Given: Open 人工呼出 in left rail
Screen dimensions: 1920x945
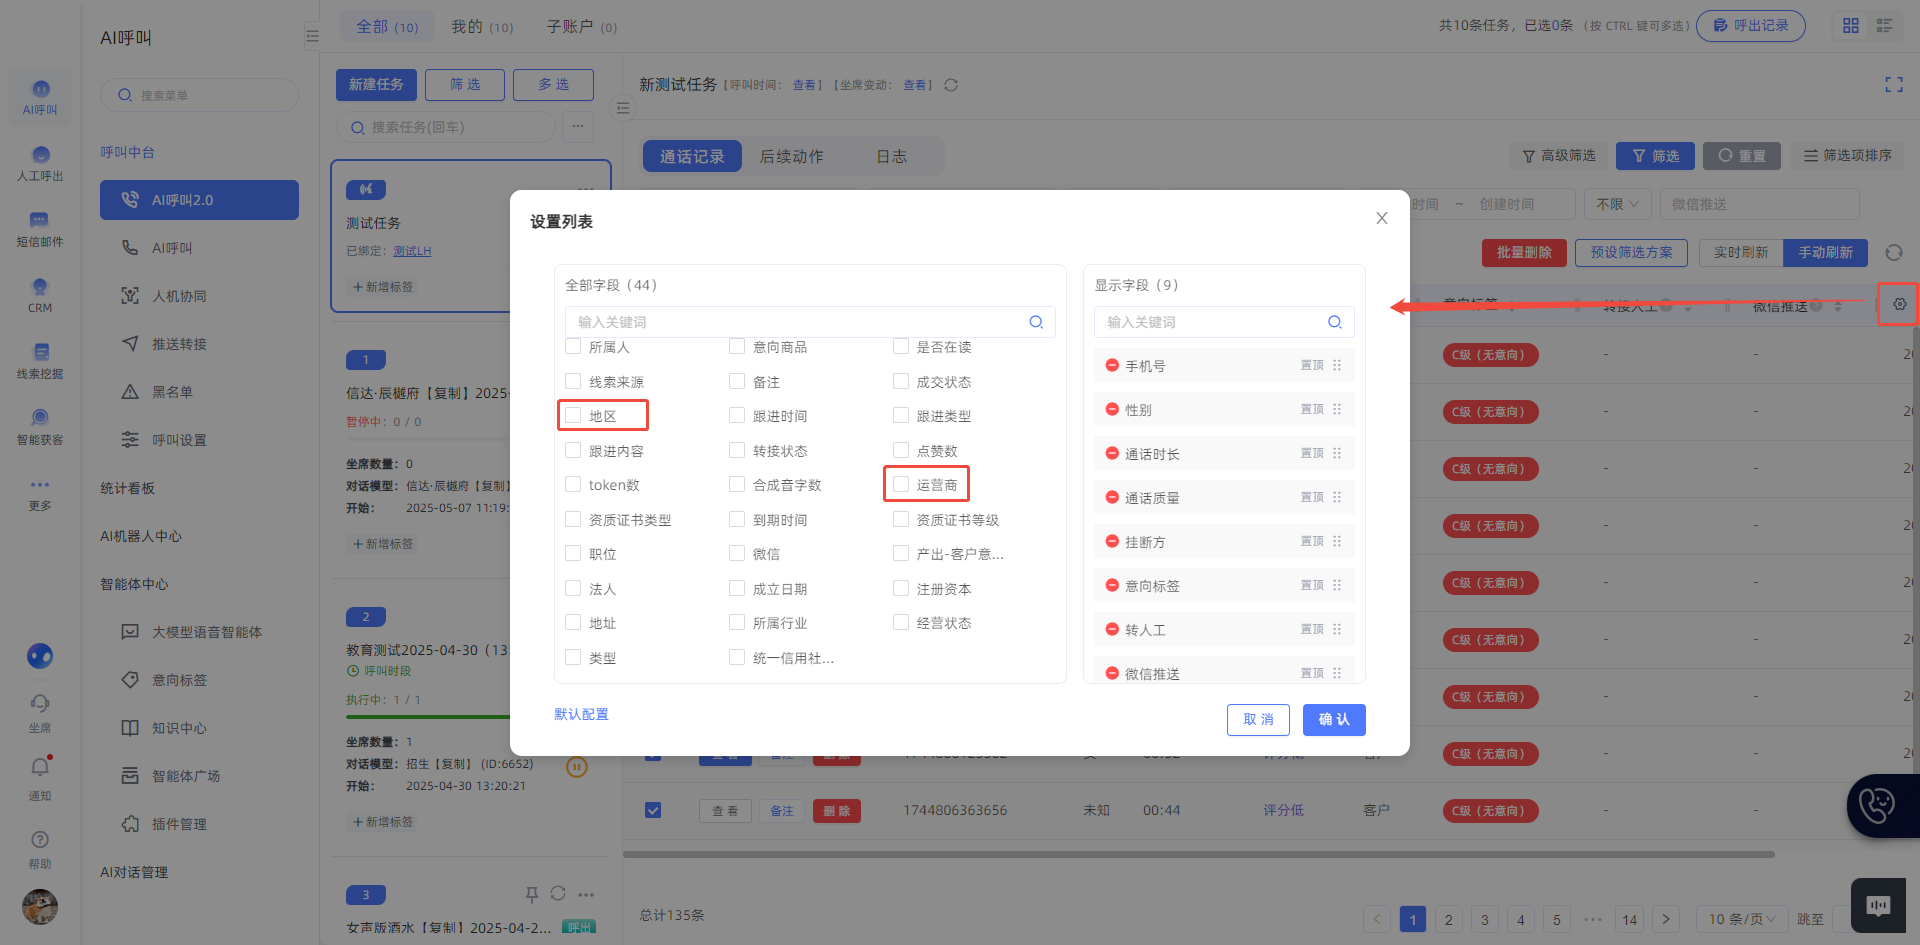Looking at the screenshot, I should tap(40, 163).
